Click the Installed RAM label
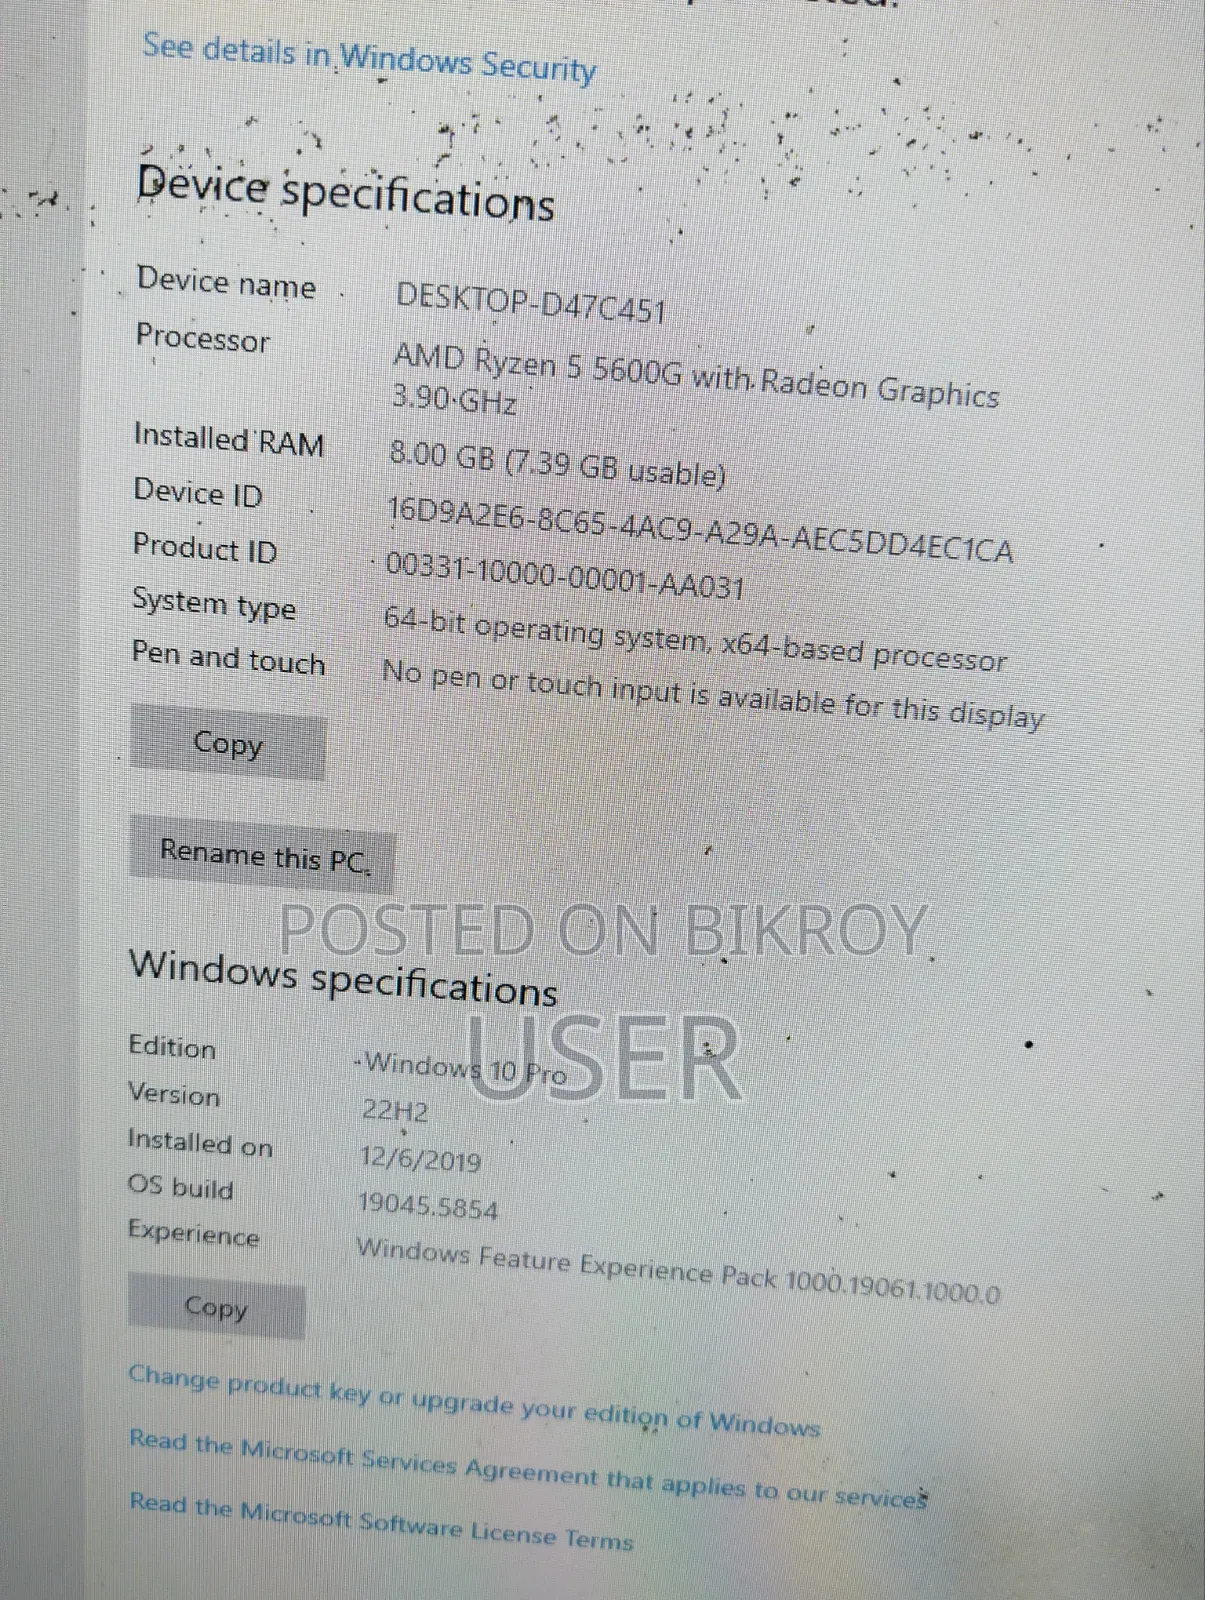Image resolution: width=1205 pixels, height=1600 pixels. pos(229,439)
